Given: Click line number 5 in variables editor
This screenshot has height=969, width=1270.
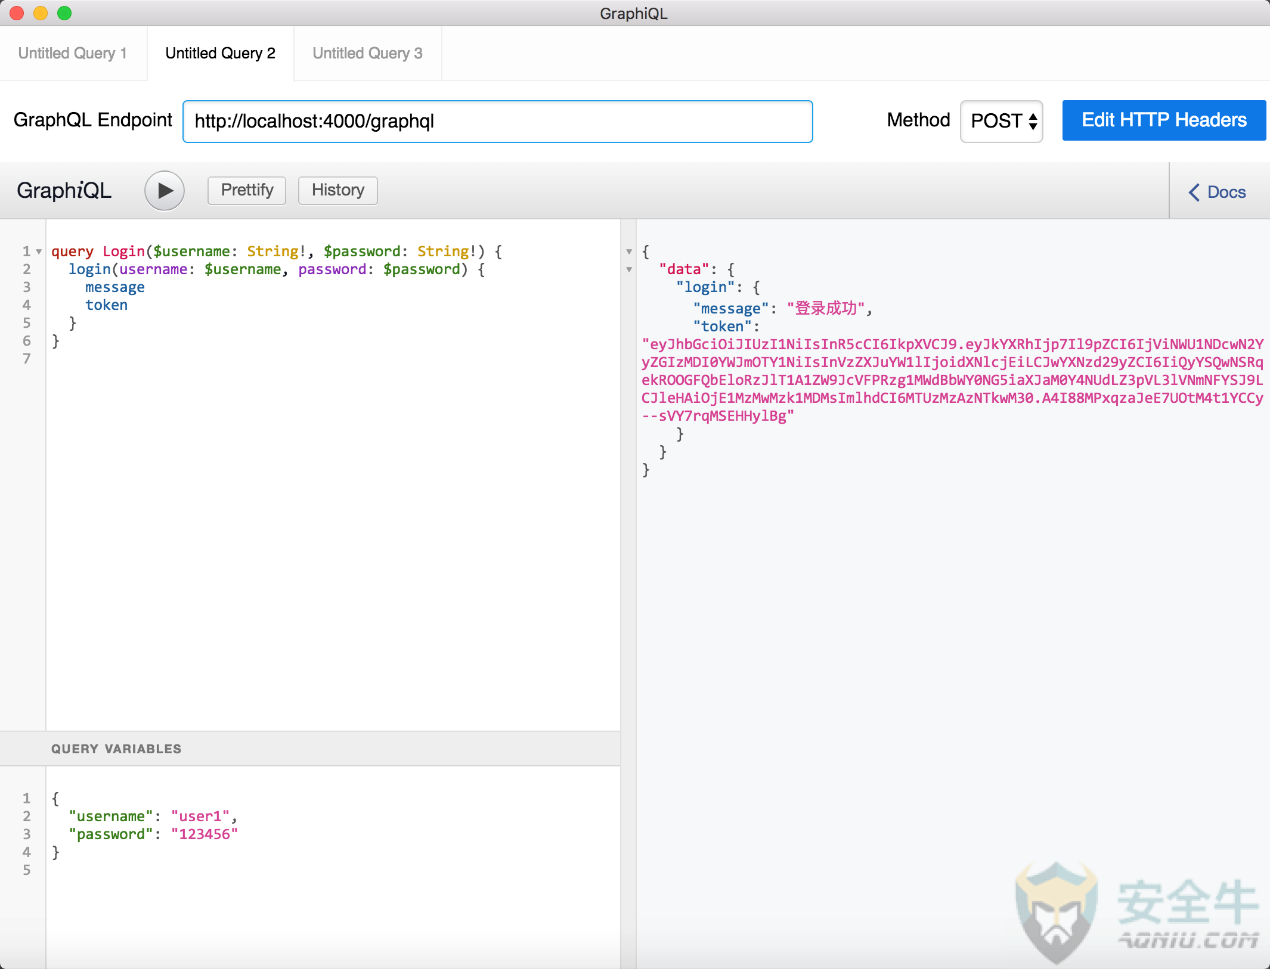Looking at the screenshot, I should click(x=27, y=870).
